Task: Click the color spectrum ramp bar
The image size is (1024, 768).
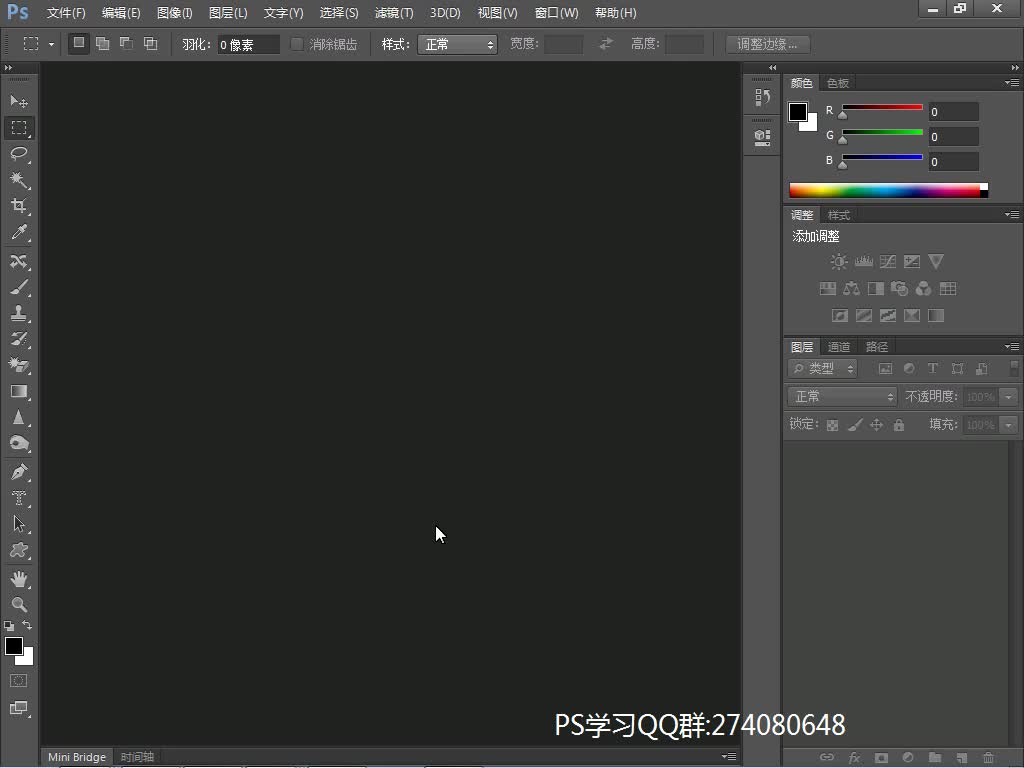Action: [x=886, y=190]
